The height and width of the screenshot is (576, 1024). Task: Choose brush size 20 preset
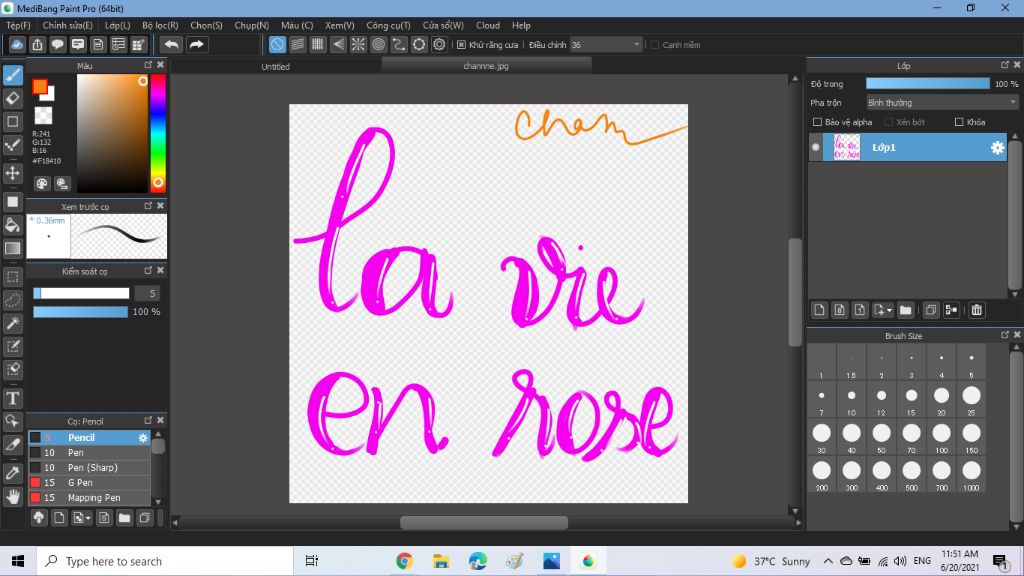[941, 400]
